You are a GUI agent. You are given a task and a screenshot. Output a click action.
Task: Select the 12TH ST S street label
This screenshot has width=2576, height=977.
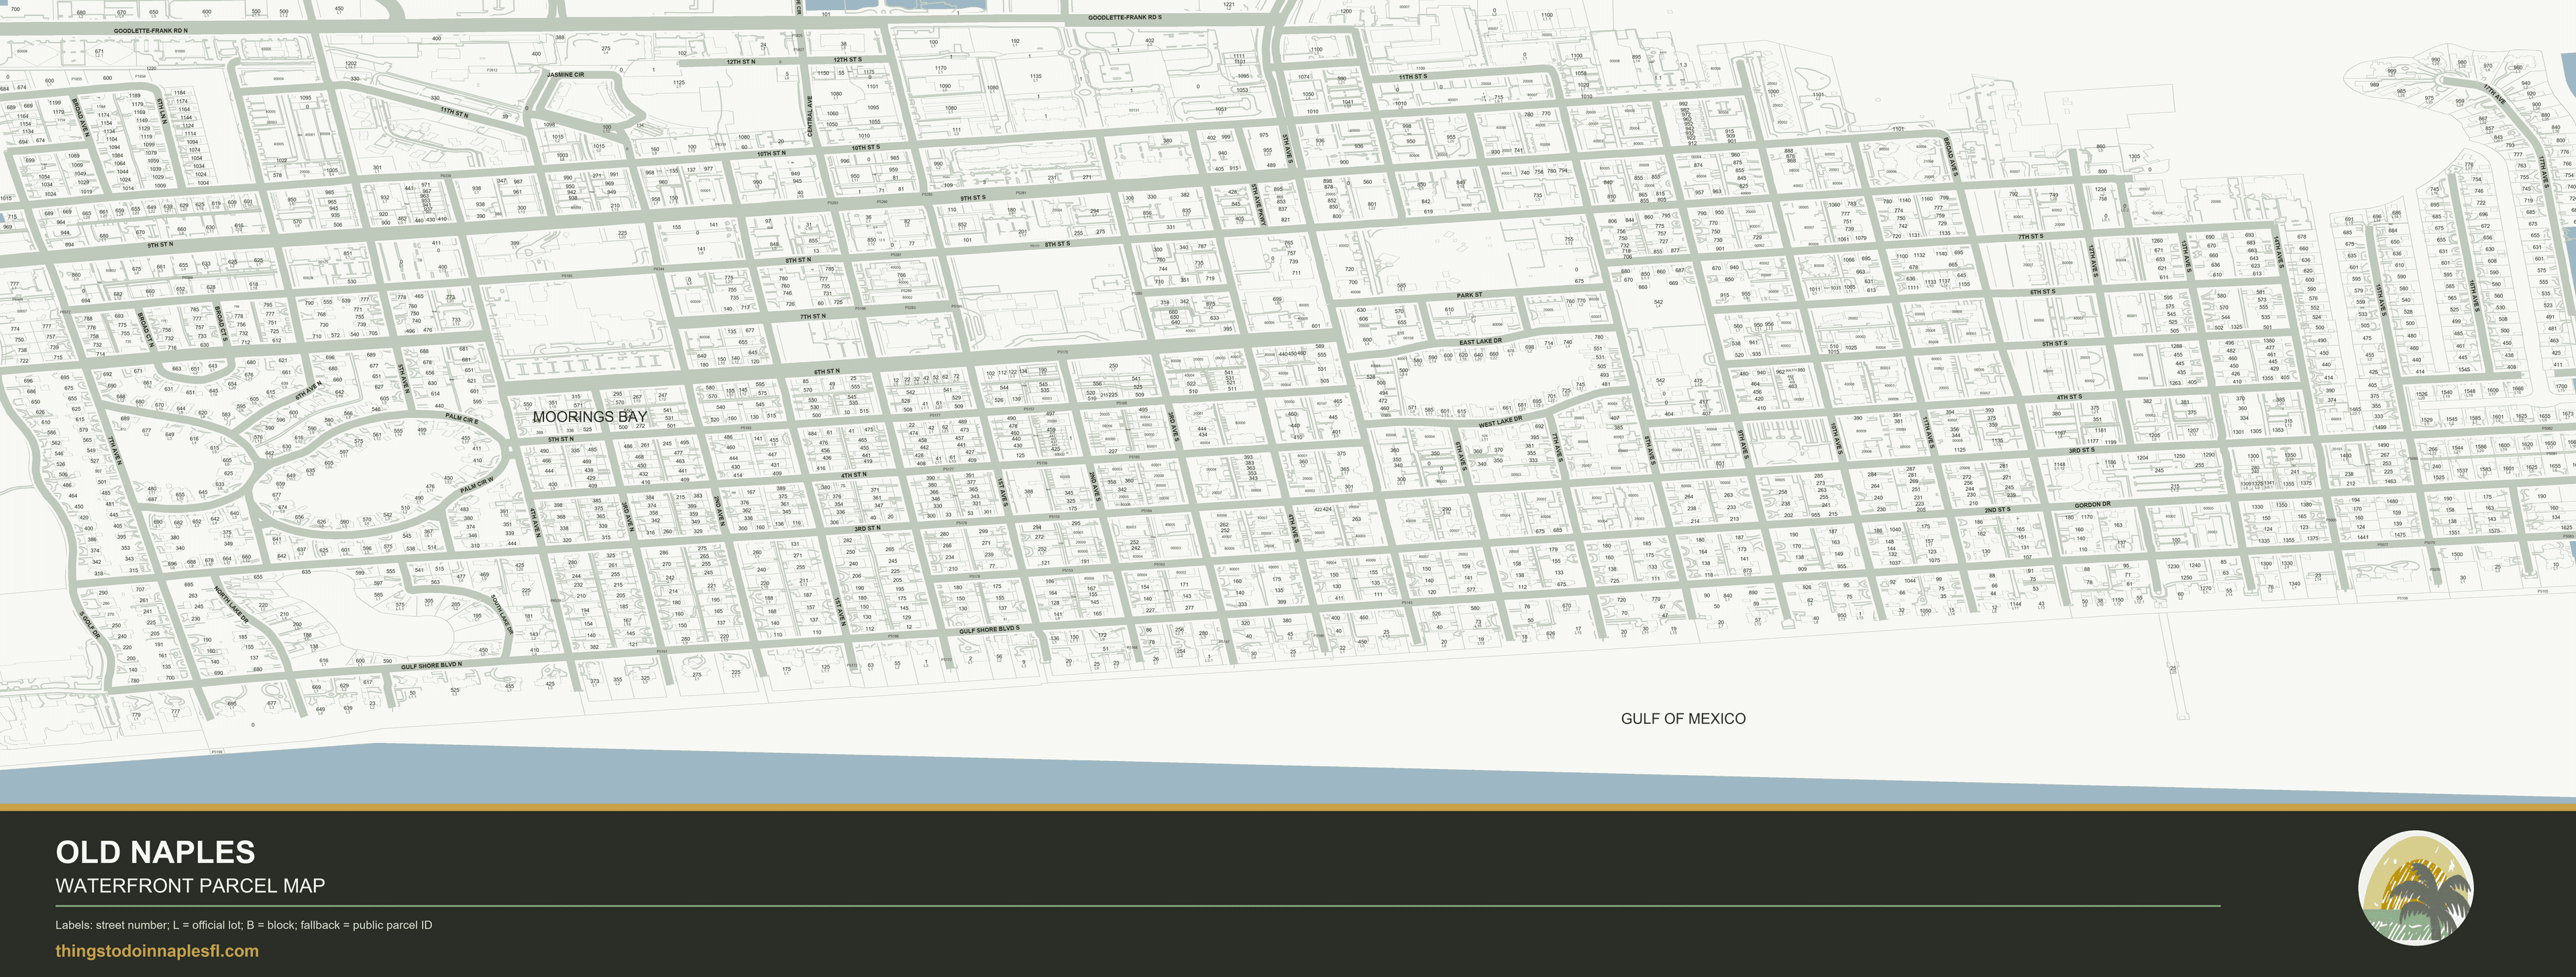(847, 60)
